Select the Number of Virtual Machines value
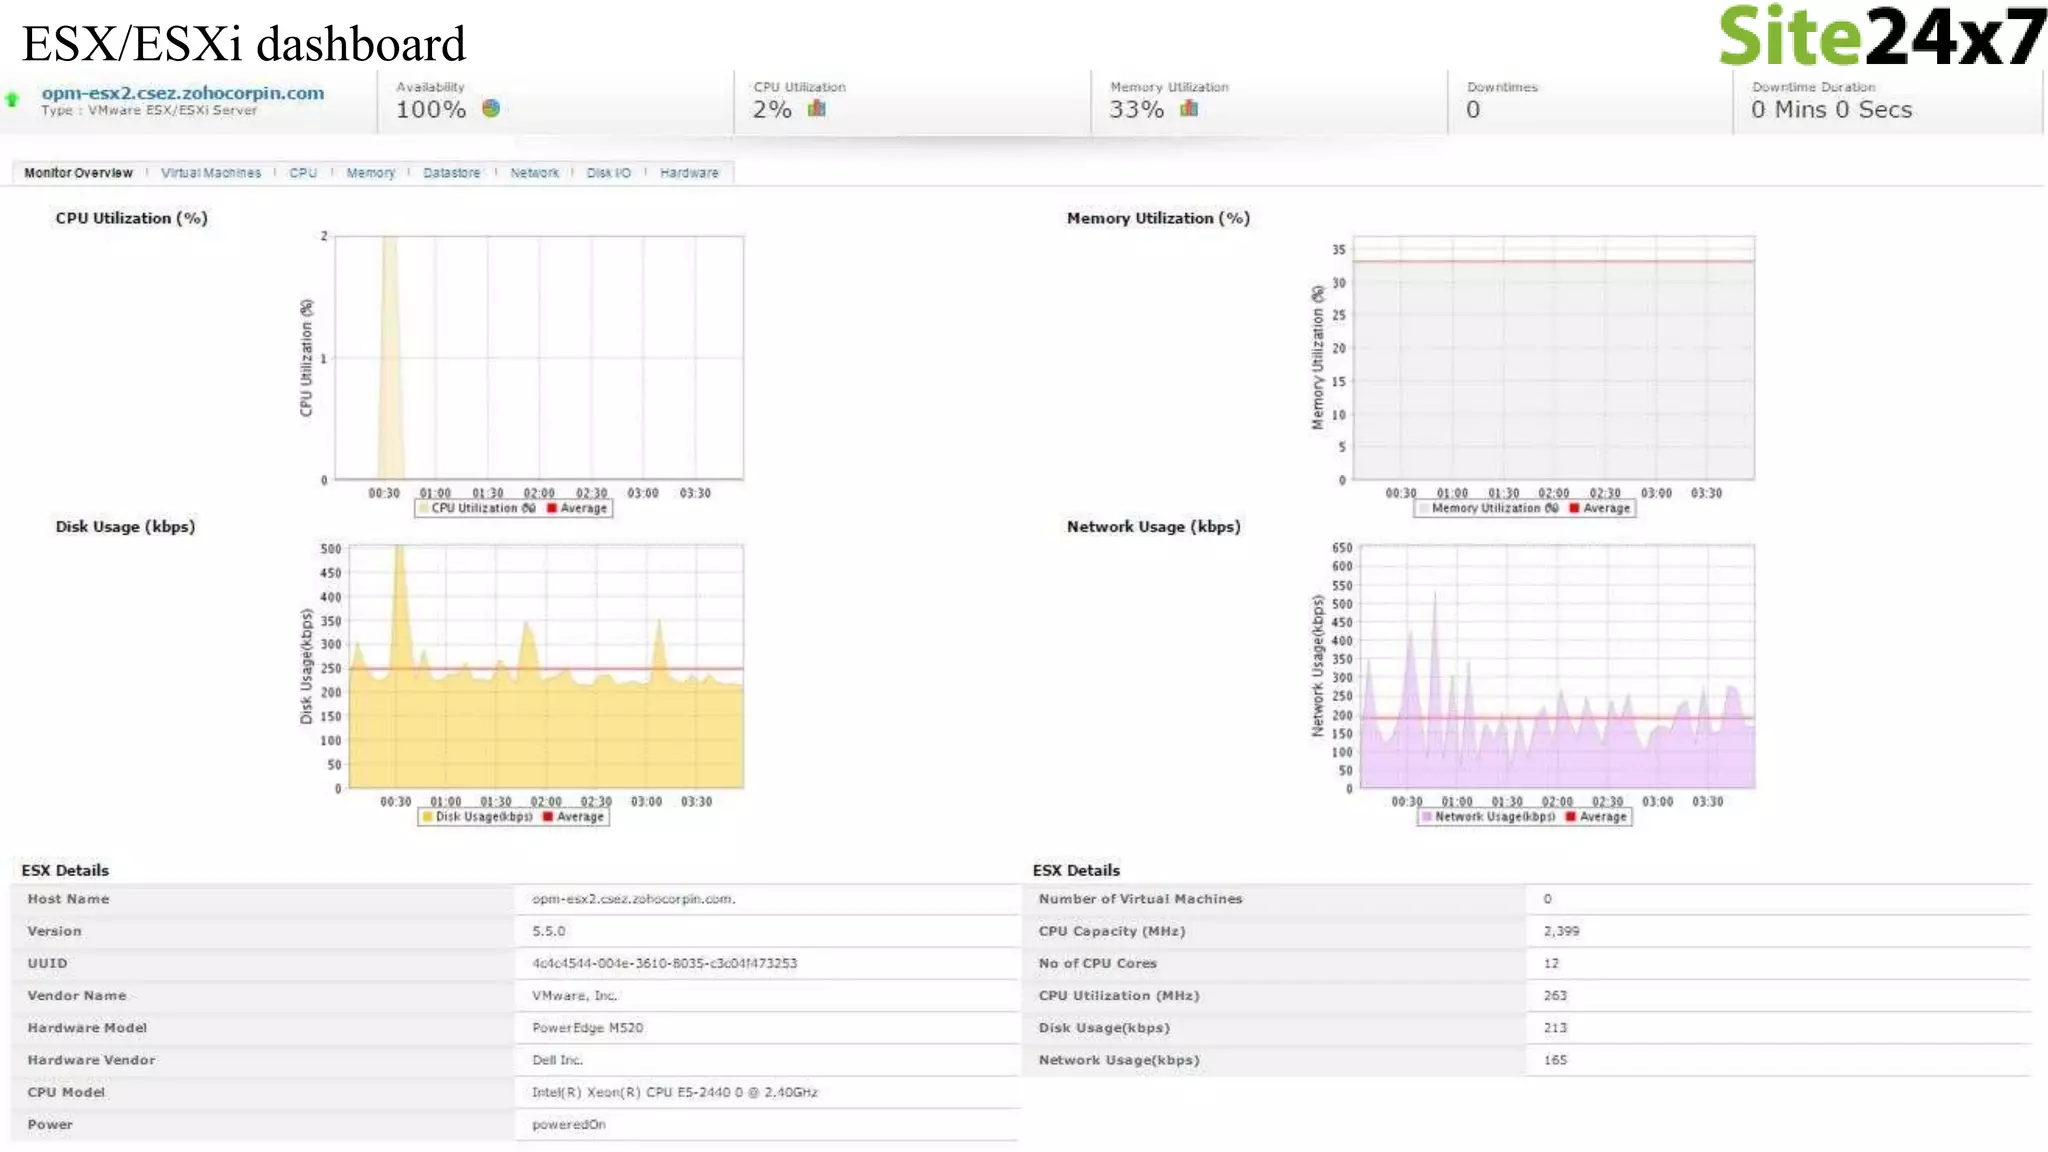 coord(1547,899)
